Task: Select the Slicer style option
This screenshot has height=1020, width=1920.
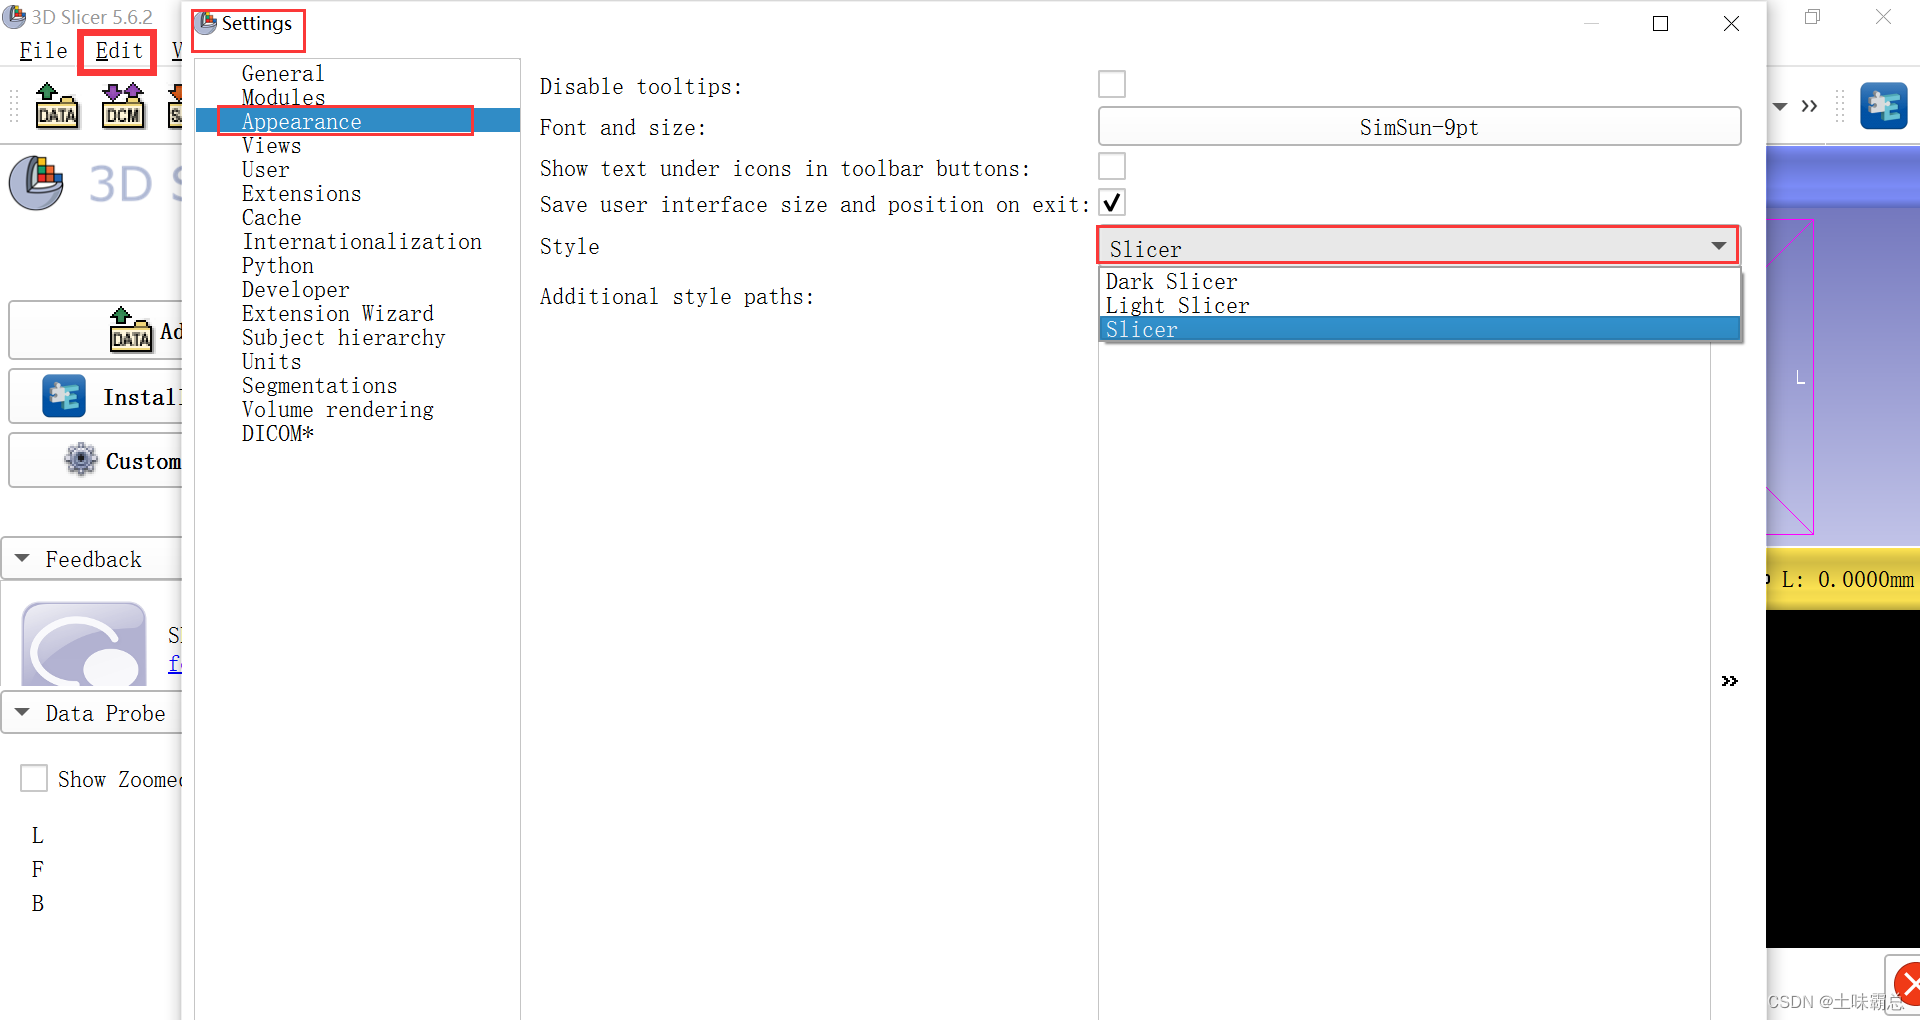Action: point(1420,329)
